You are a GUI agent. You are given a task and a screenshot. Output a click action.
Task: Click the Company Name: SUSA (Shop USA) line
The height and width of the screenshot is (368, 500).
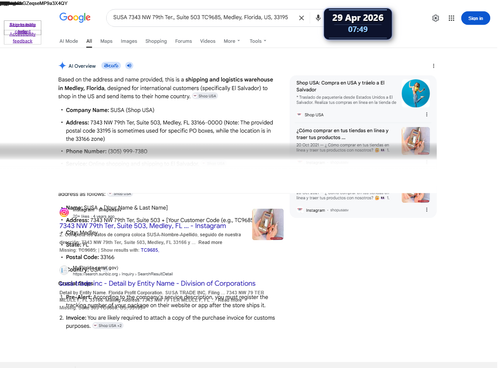point(110,110)
